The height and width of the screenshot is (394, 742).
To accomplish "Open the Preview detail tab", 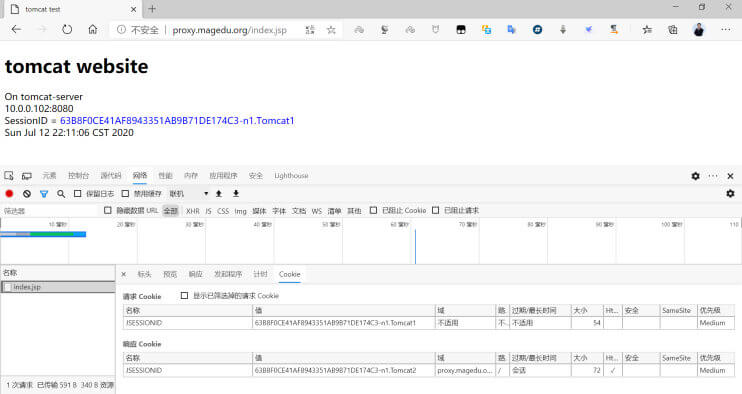I will point(170,274).
